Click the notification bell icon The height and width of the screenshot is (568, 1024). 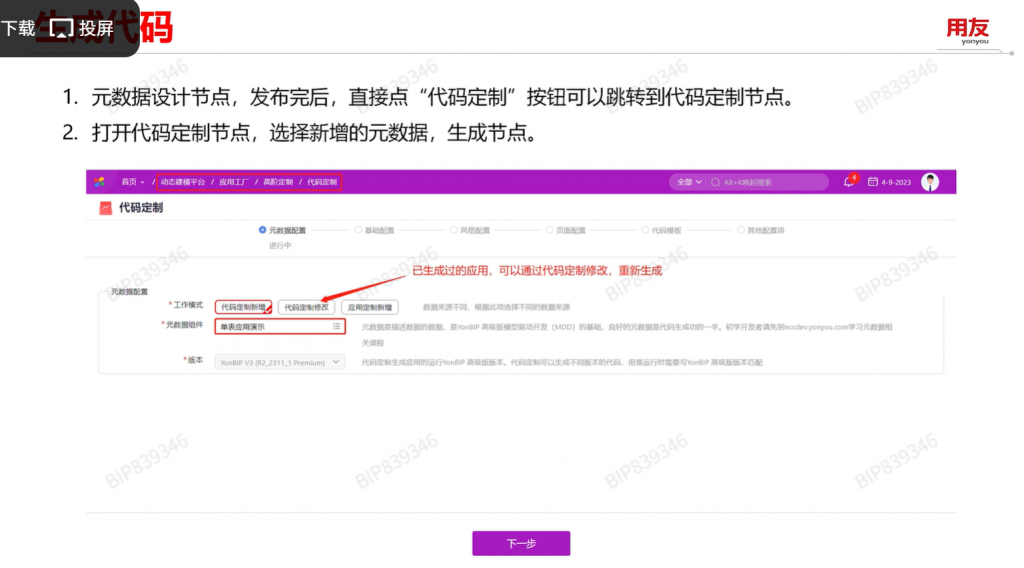(849, 182)
